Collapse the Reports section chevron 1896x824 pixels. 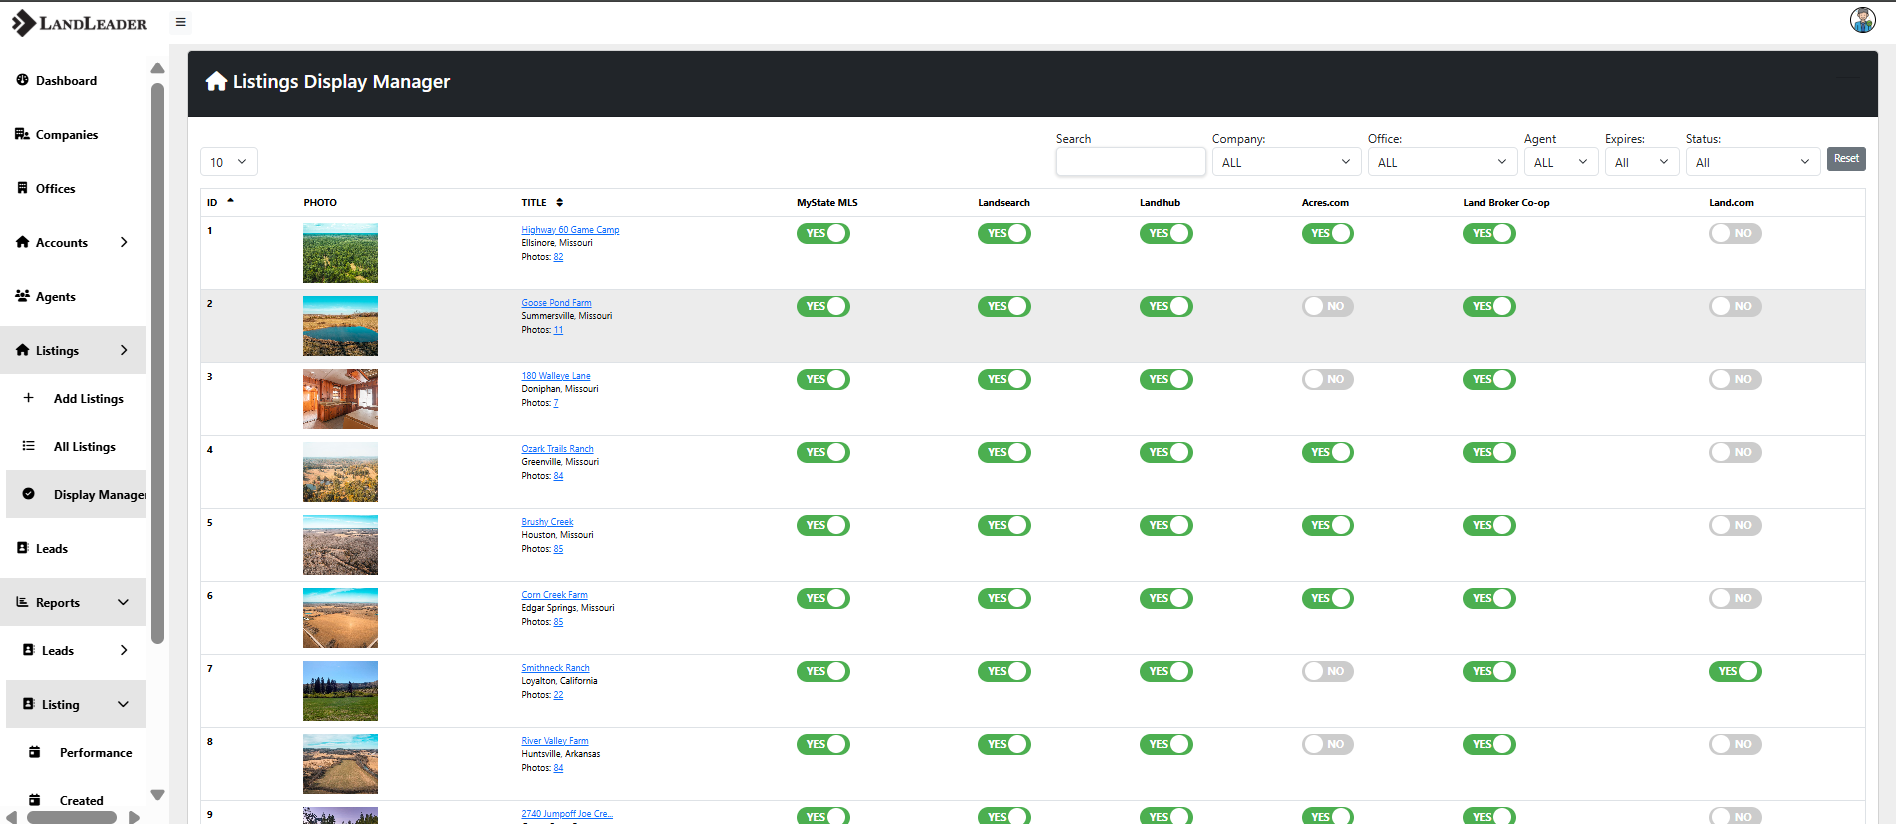tap(124, 602)
